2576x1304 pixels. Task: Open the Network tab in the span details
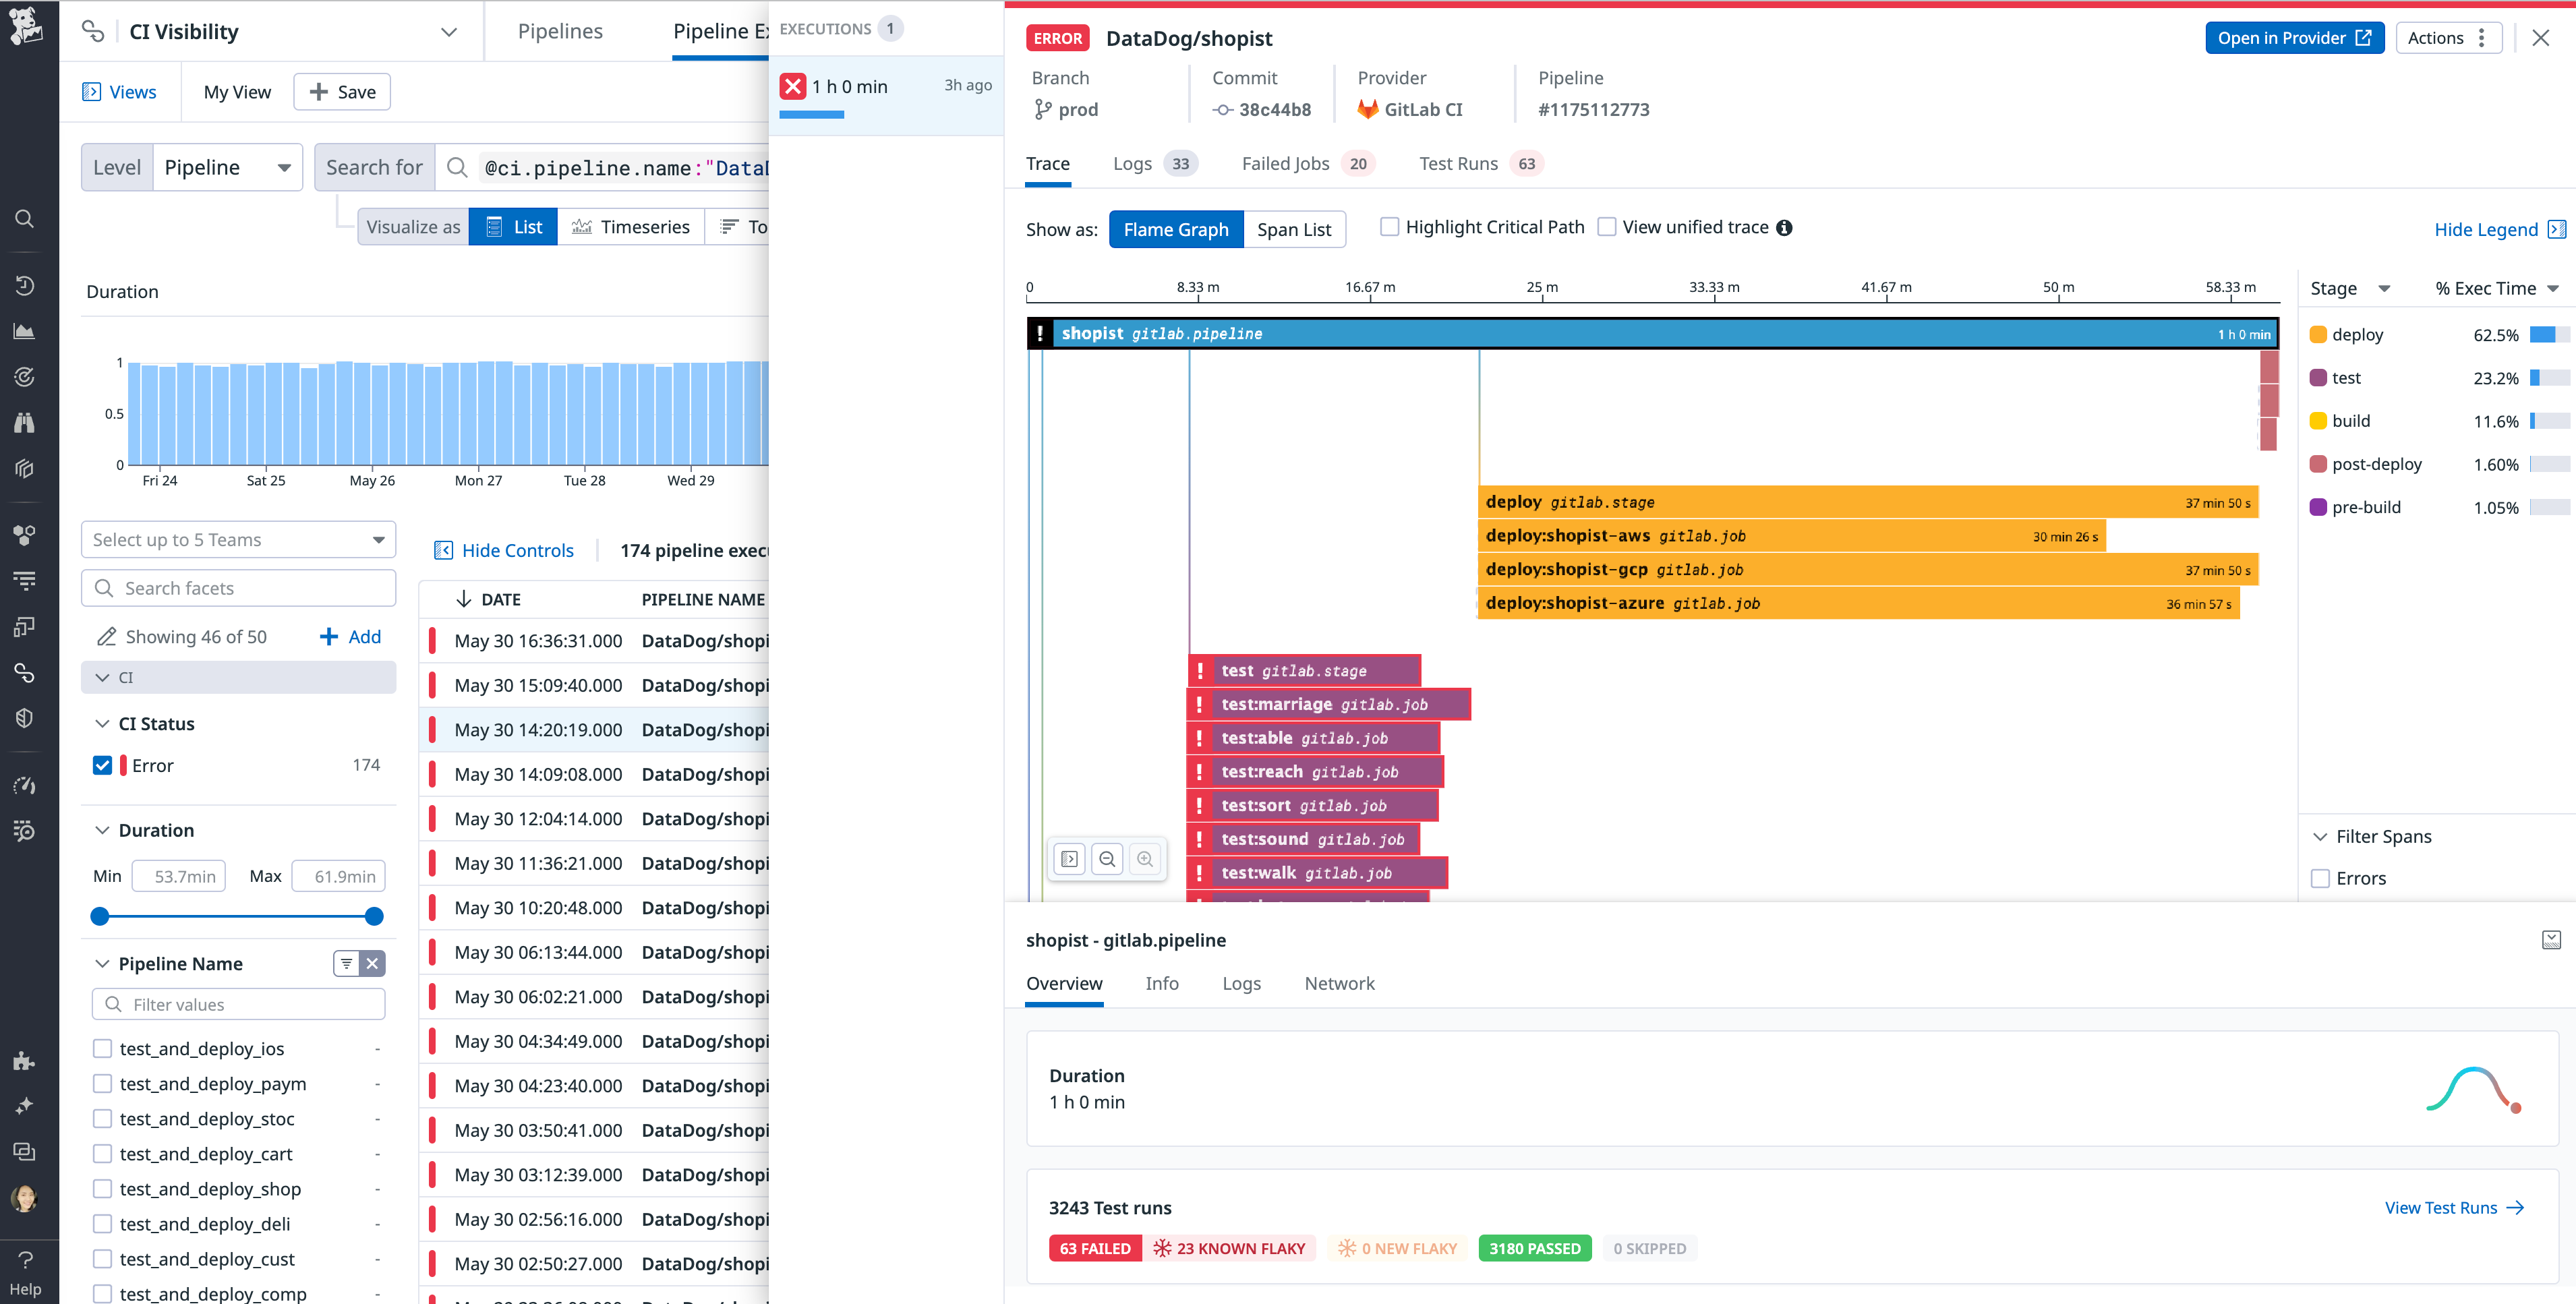(1339, 984)
